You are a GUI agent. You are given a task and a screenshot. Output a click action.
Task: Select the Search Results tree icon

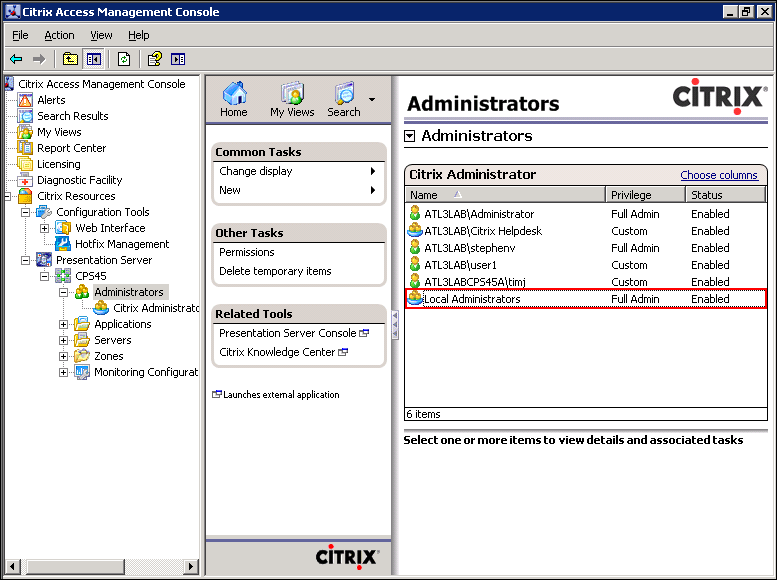[25, 116]
